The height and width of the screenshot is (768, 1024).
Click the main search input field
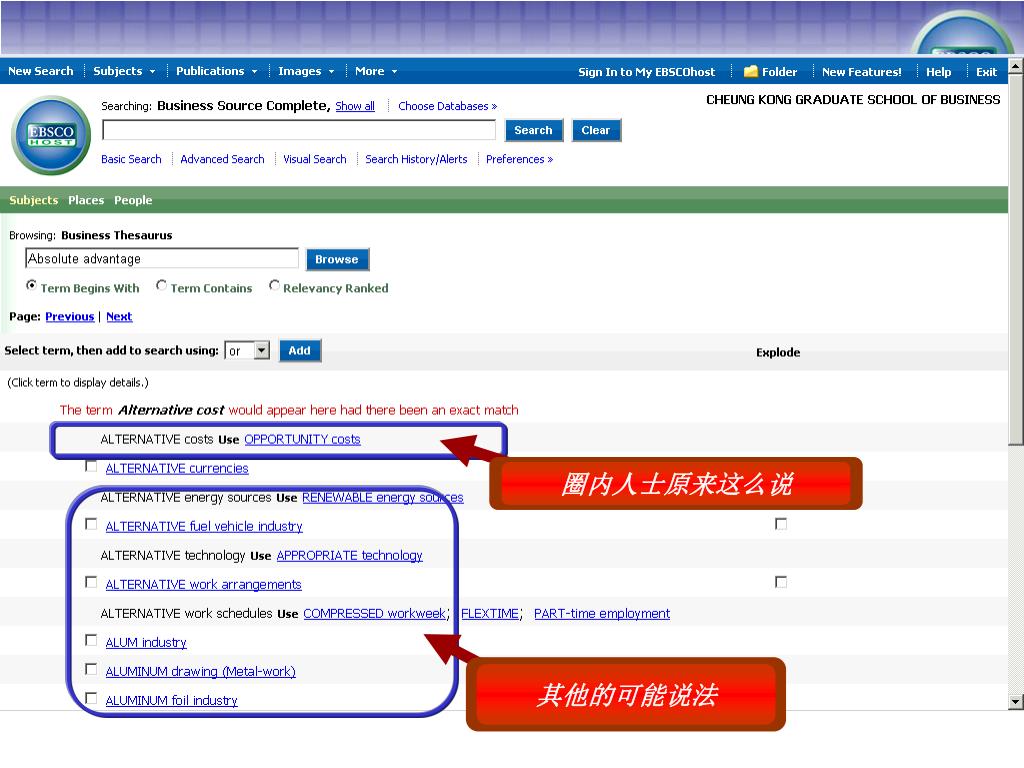(299, 130)
